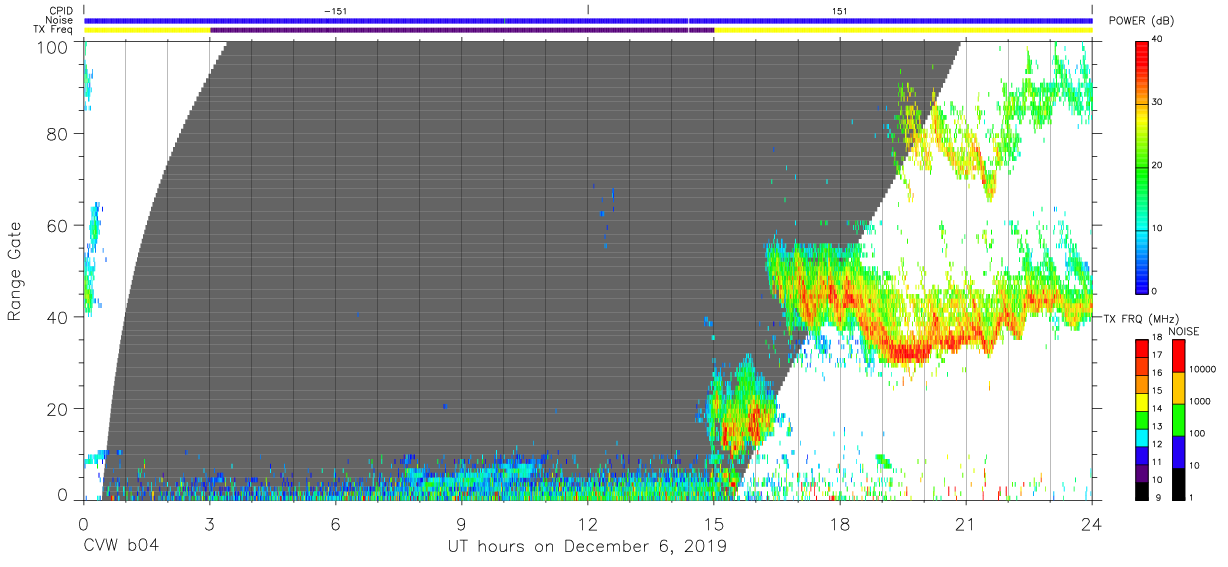Click the purple segment of TX Freq bar

462,30
